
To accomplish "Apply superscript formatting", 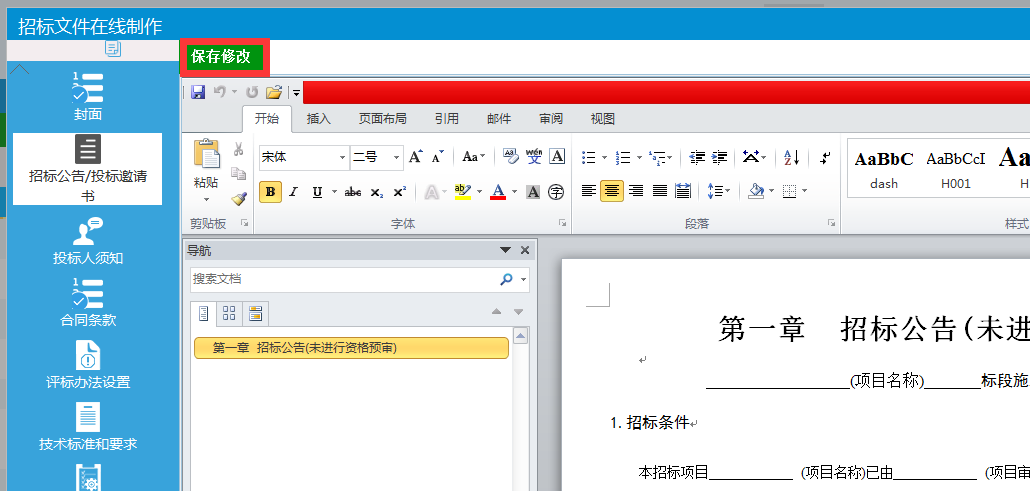I will (399, 192).
